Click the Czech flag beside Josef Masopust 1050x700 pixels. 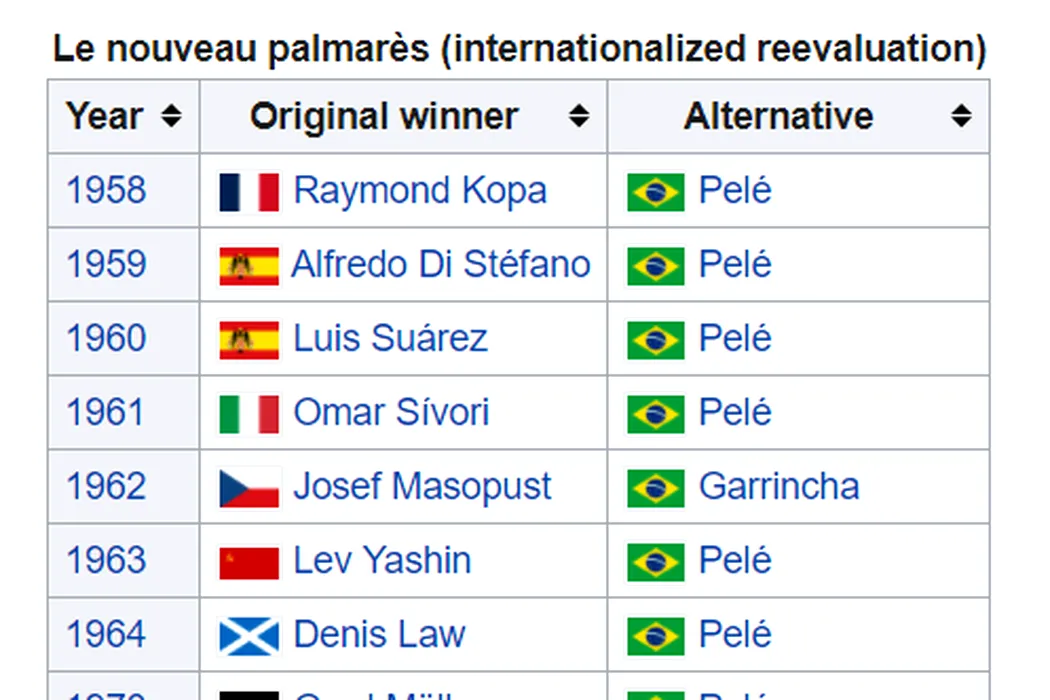(x=249, y=488)
